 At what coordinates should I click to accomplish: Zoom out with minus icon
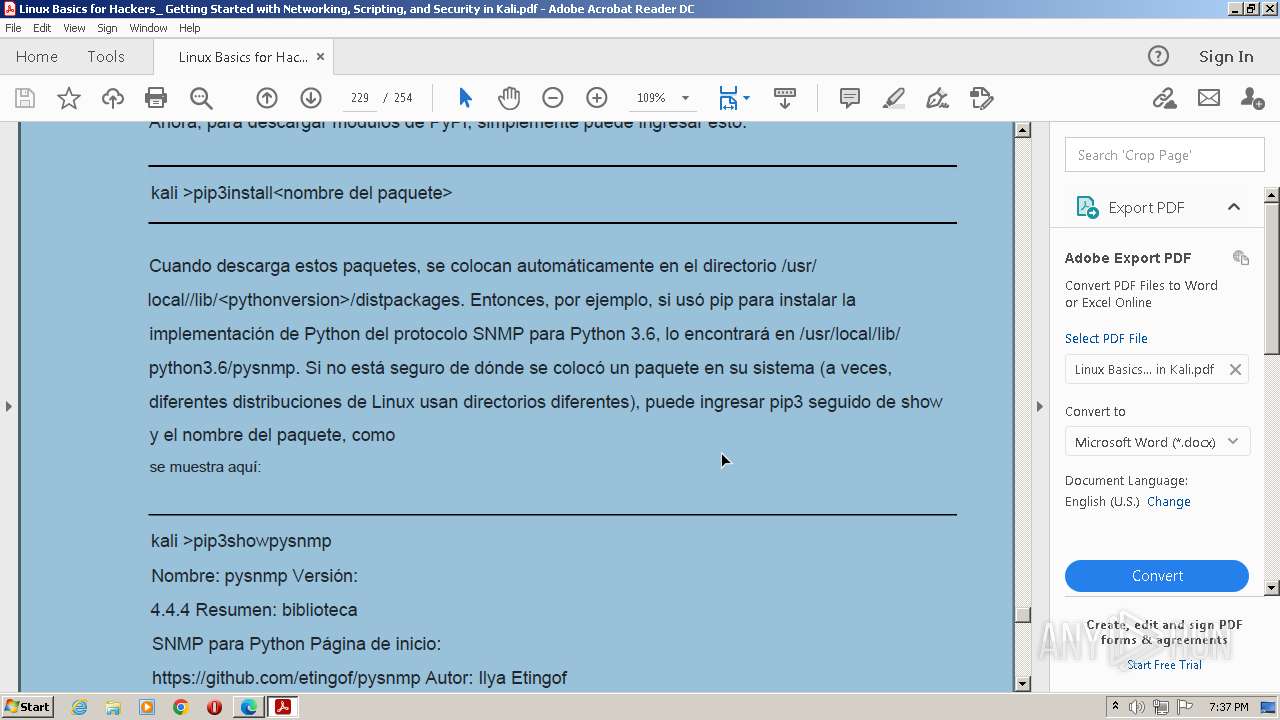(x=553, y=98)
